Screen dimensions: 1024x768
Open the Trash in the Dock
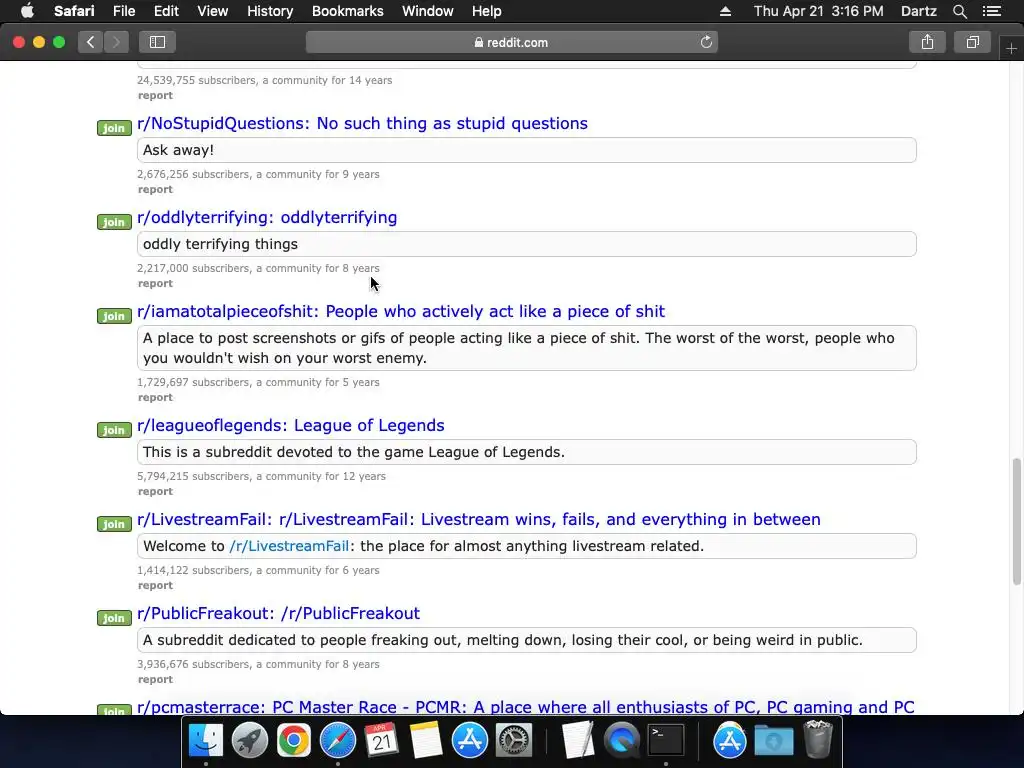tap(818, 739)
